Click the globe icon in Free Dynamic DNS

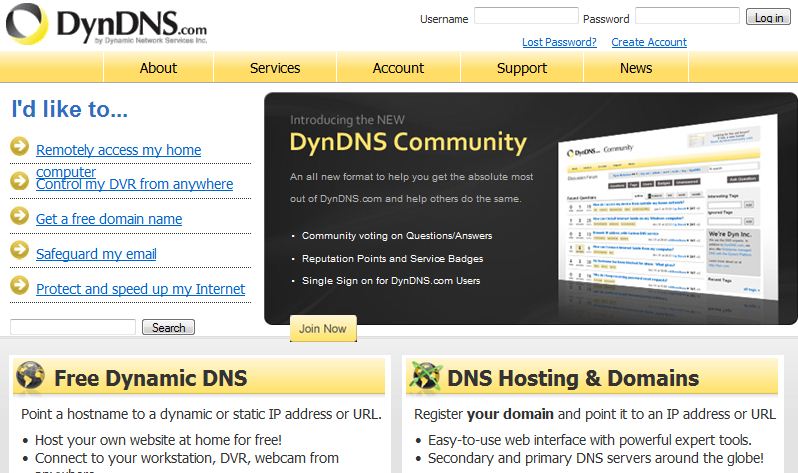coord(30,376)
